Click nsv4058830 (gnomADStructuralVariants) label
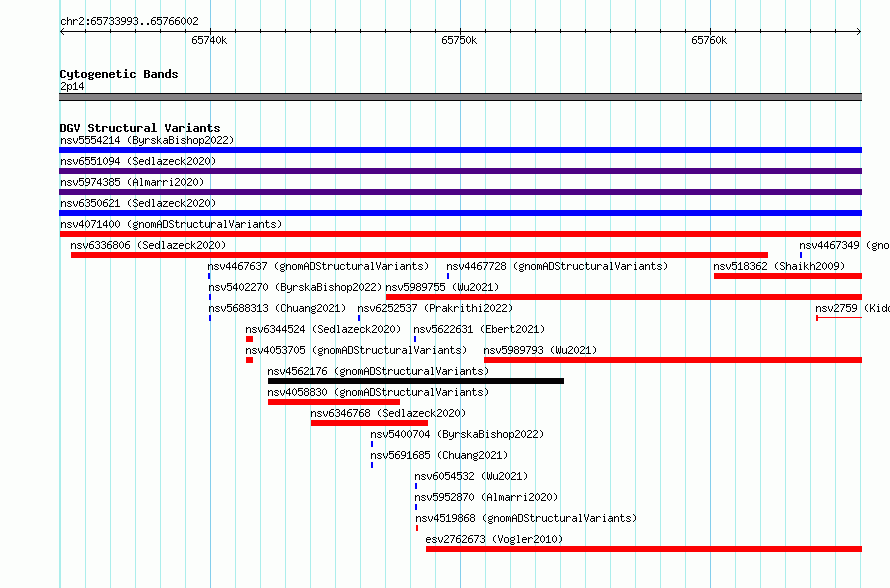Screen dimensions: 890x588 [378, 392]
